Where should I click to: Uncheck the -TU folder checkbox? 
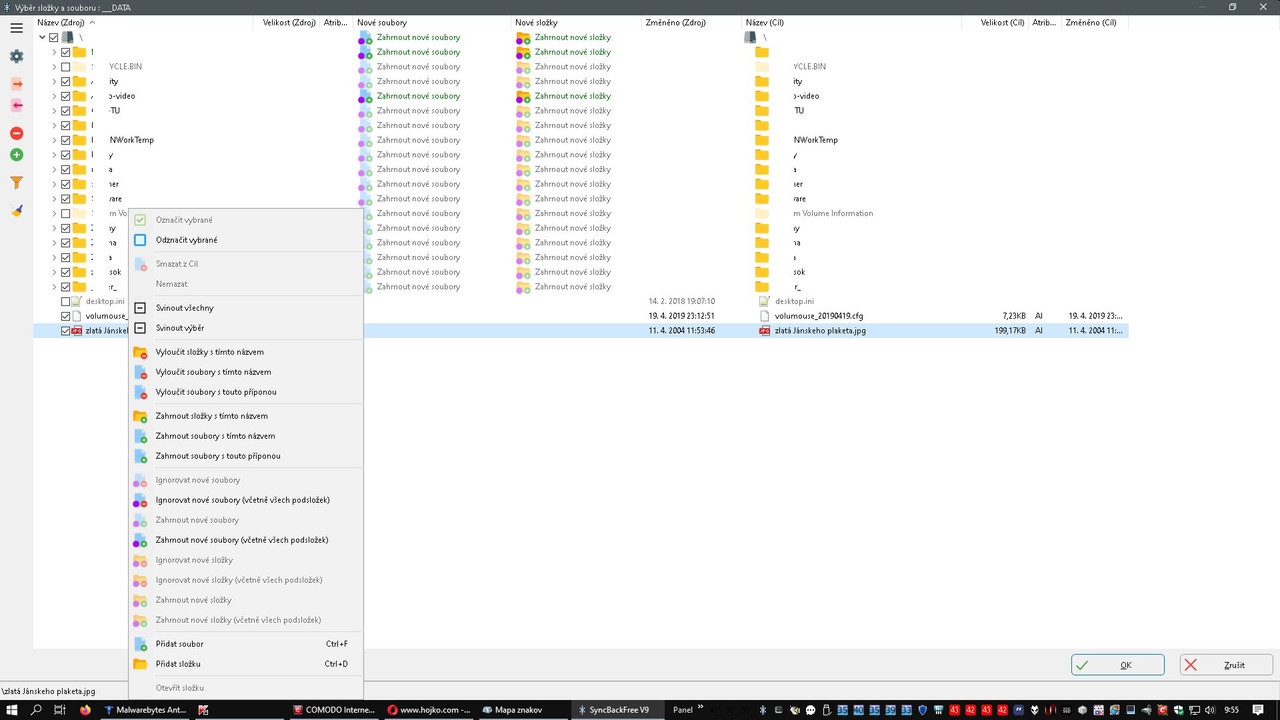click(x=66, y=111)
